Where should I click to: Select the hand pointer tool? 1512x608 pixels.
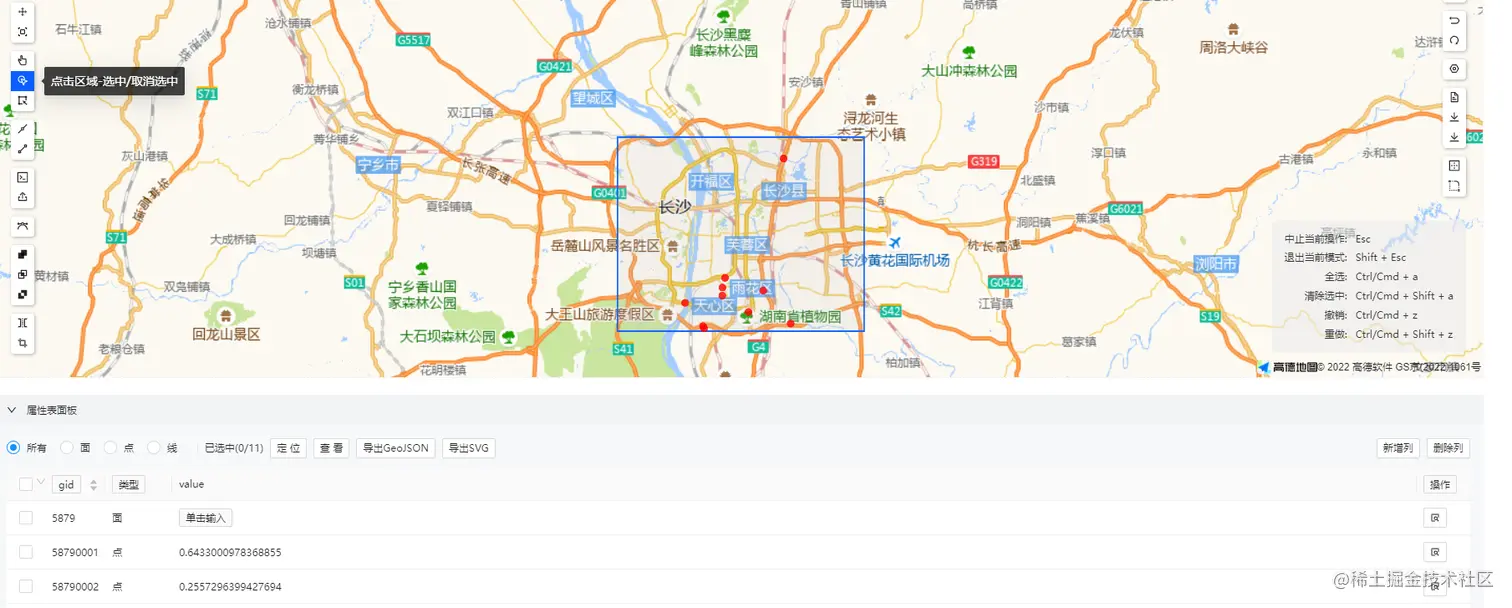pos(22,61)
